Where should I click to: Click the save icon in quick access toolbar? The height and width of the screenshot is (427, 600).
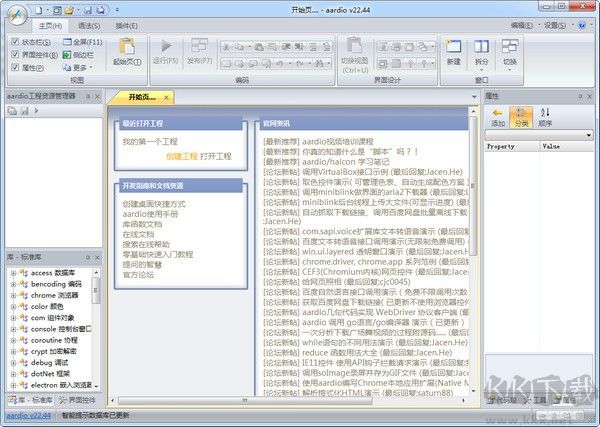88,10
